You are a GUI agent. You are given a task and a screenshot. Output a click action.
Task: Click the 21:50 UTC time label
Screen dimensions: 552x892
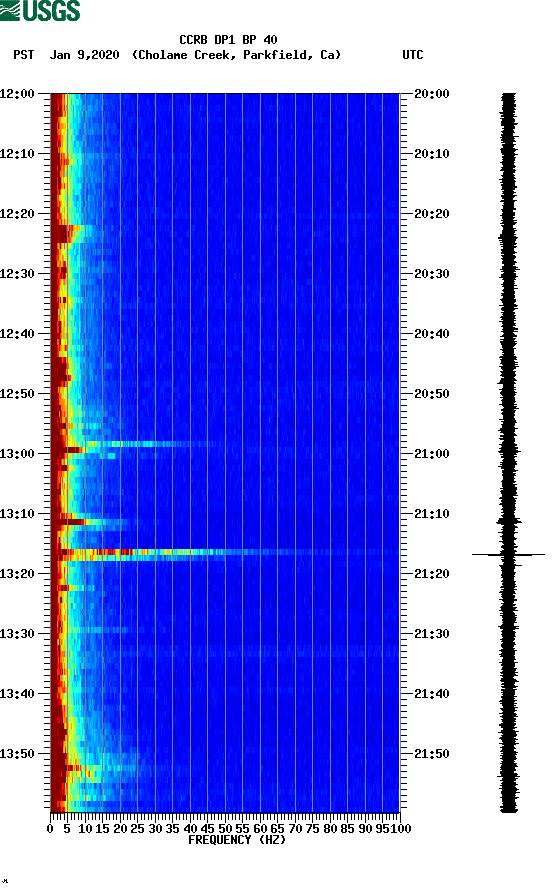[432, 754]
